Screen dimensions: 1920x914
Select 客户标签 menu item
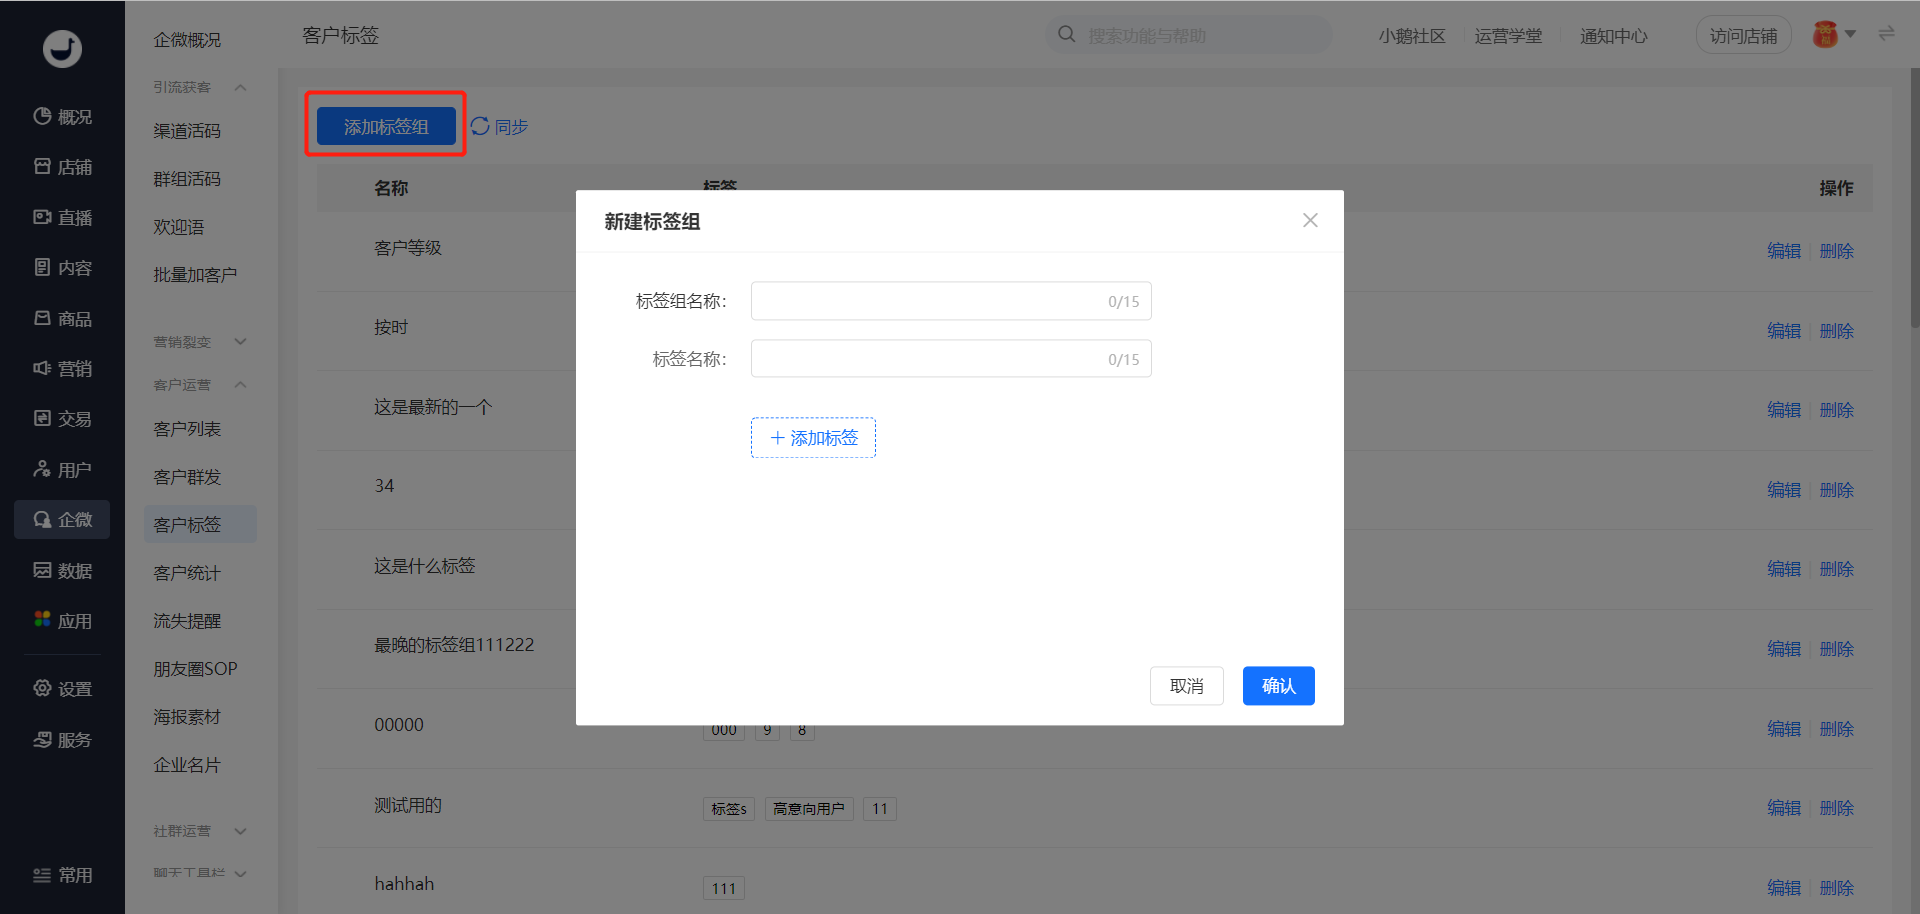click(x=200, y=524)
